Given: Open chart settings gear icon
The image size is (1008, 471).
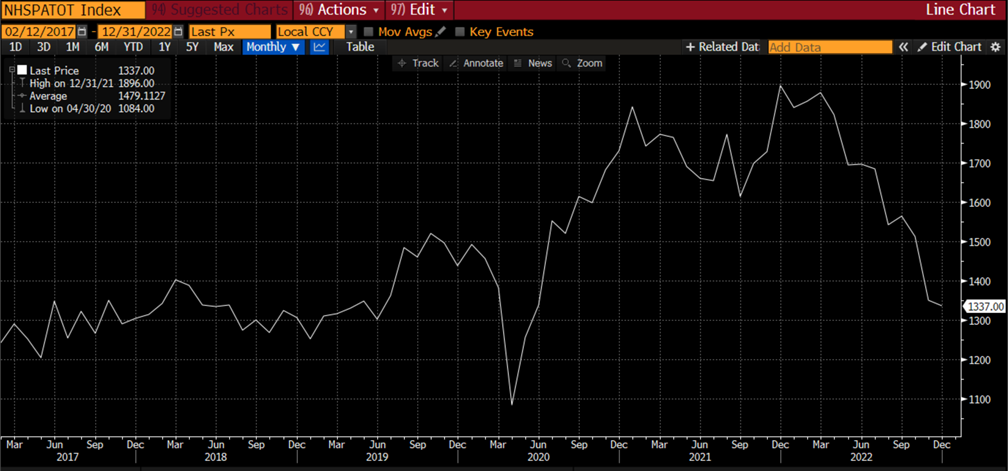Looking at the screenshot, I should tap(997, 47).
